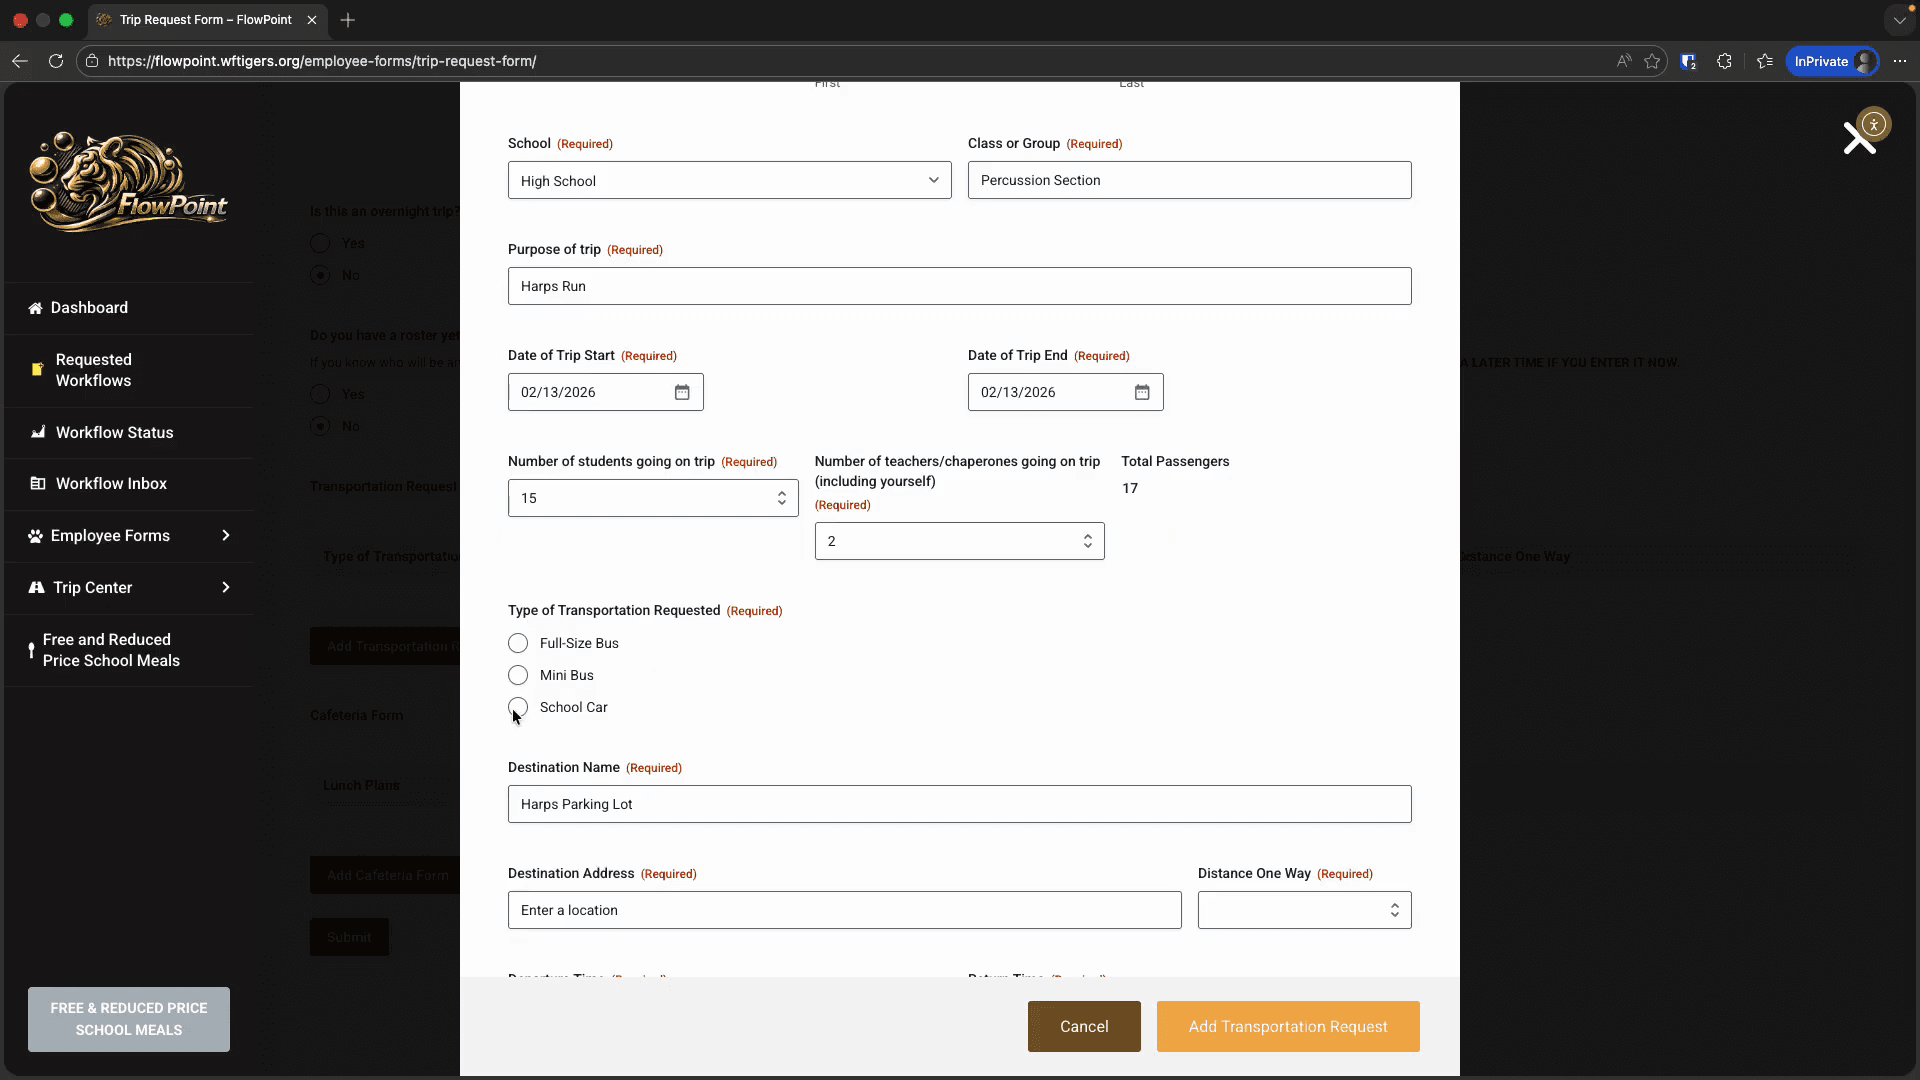Add page to favorites star icon
This screenshot has width=1920, height=1080.
[x=1652, y=61]
